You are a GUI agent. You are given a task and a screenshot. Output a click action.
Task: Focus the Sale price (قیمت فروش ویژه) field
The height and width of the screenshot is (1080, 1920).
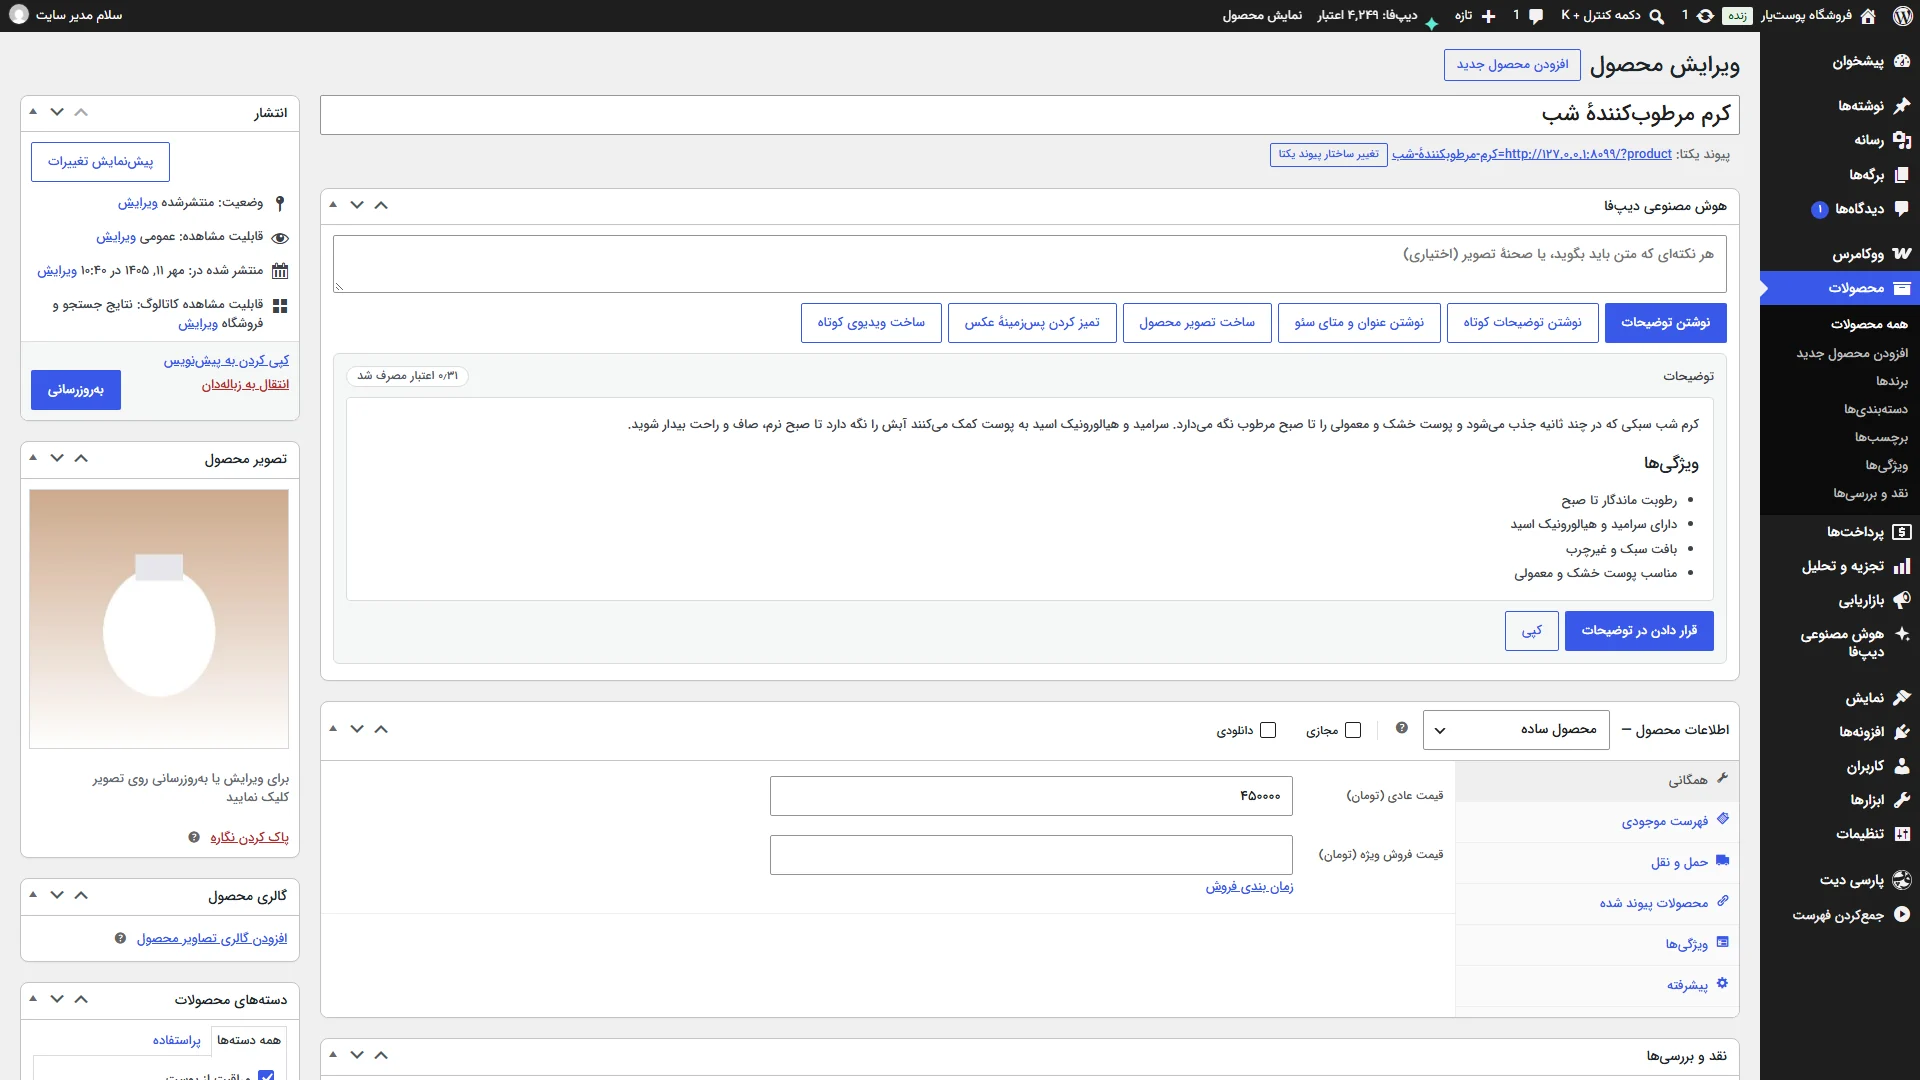(1031, 855)
